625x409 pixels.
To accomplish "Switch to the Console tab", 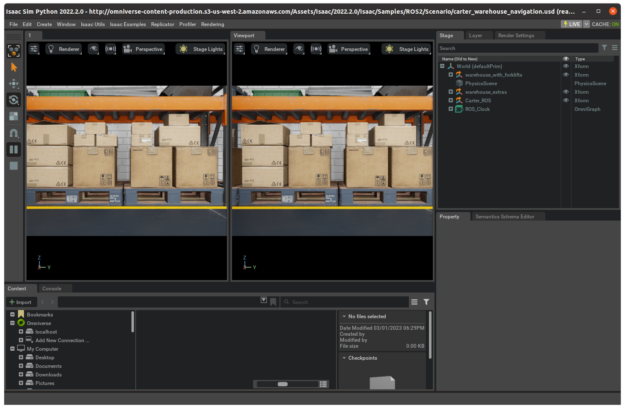I will tap(52, 289).
